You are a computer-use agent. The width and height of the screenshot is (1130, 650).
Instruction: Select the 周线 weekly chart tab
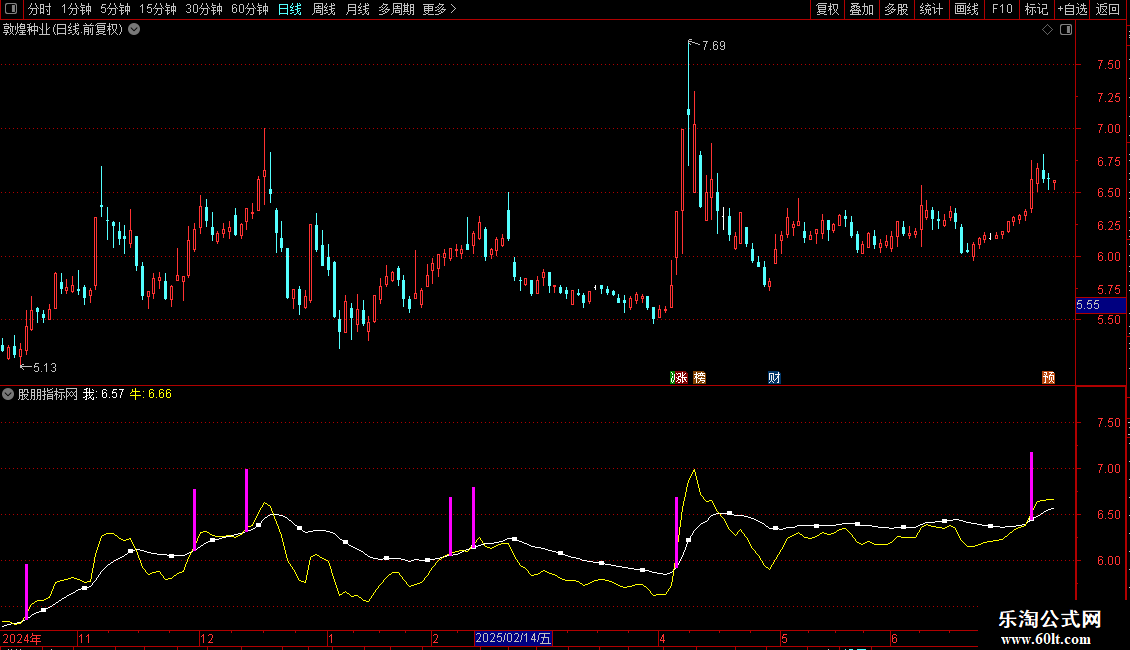(x=324, y=9)
